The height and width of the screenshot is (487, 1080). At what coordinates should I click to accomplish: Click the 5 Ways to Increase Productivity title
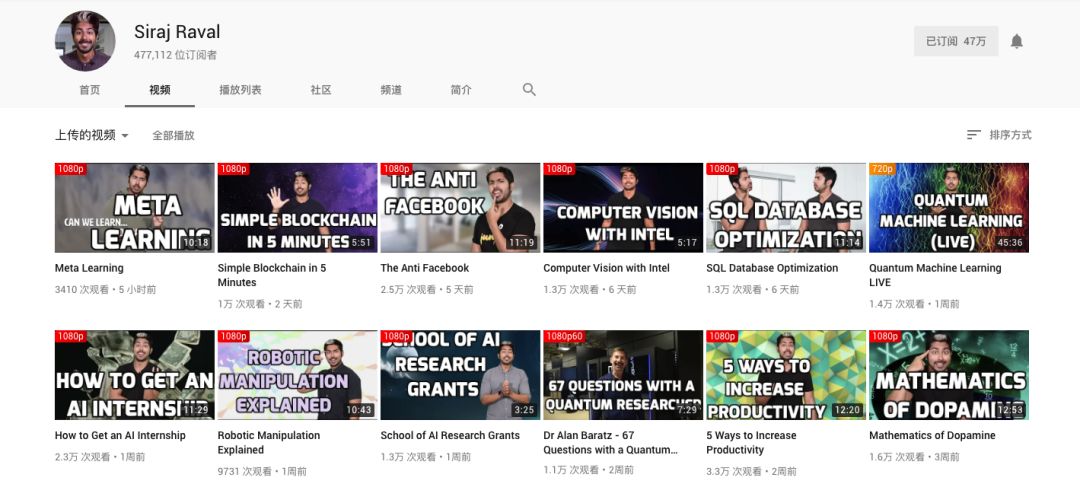point(751,442)
